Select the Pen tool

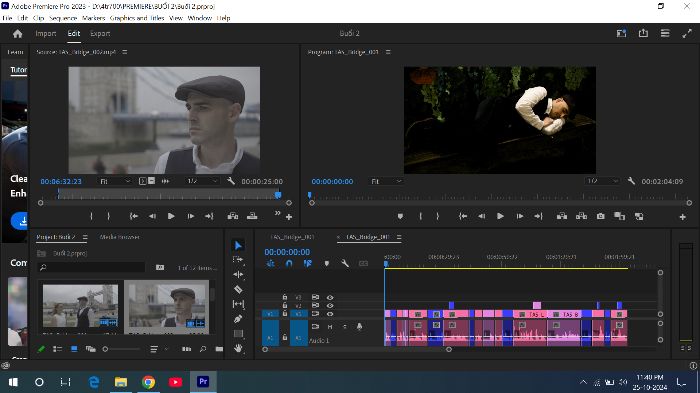point(238,319)
